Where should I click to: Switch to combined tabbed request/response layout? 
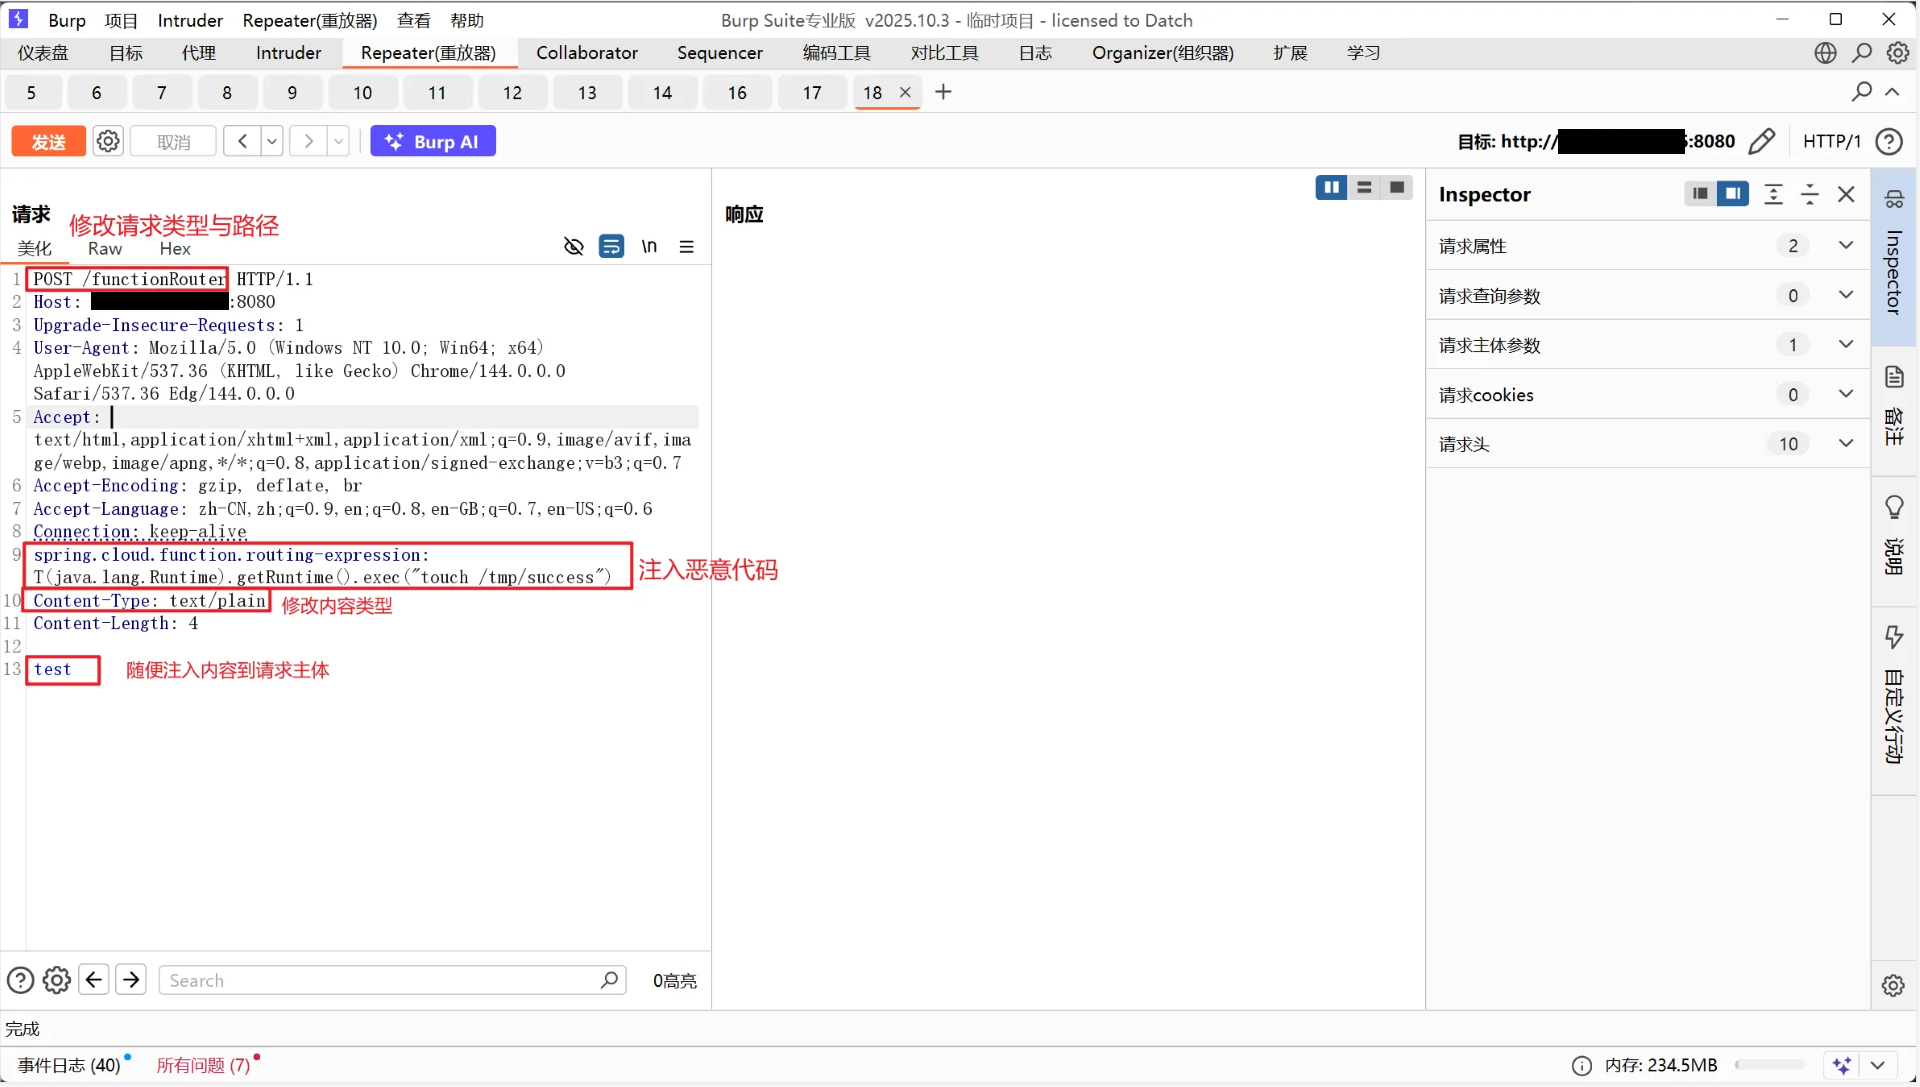tap(1397, 187)
